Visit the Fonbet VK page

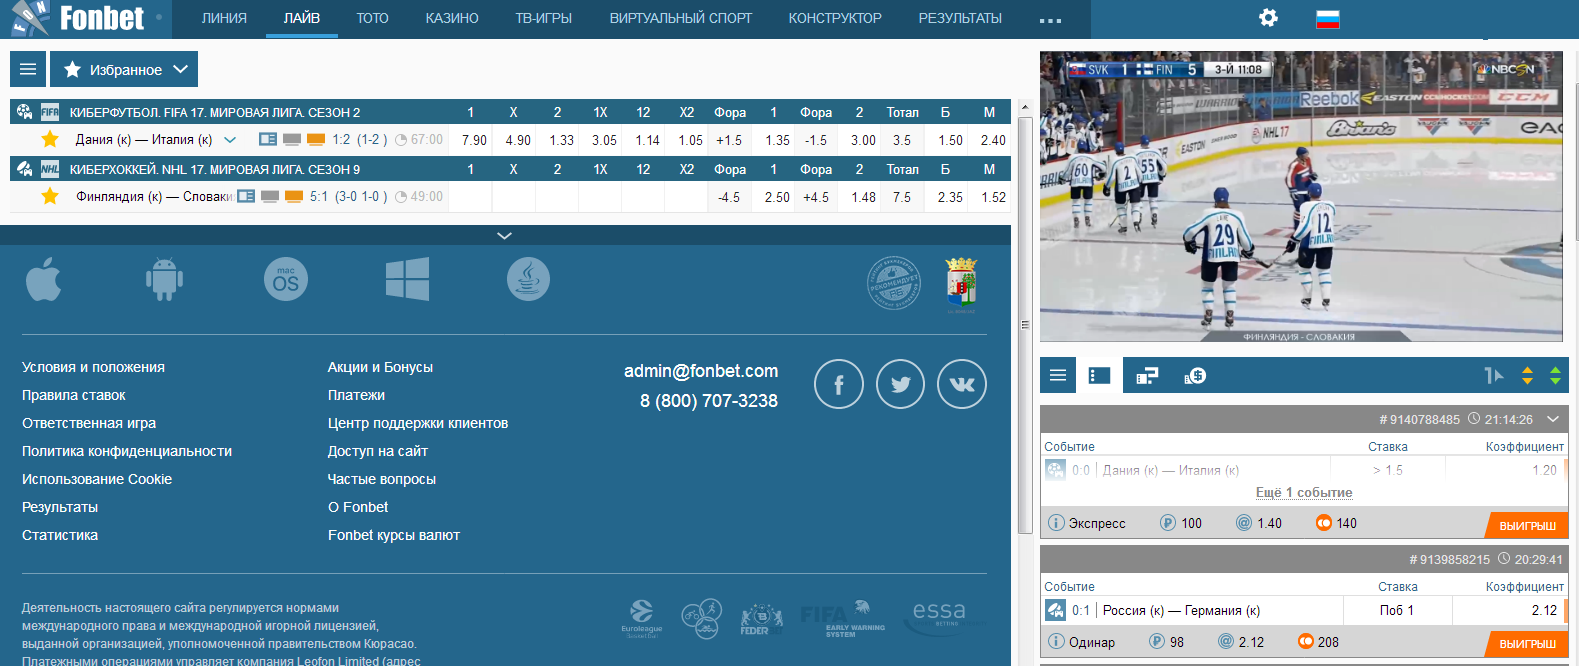pos(962,384)
